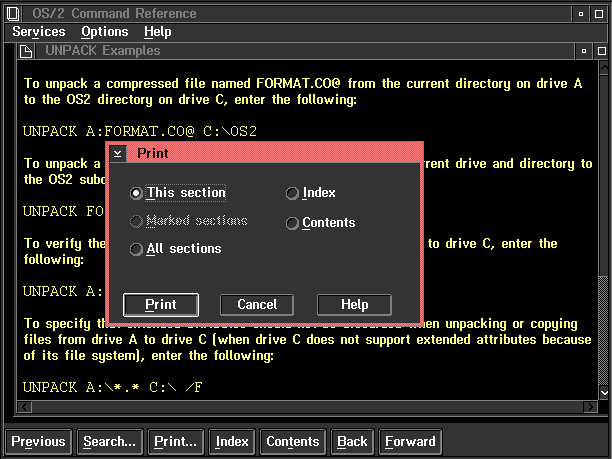Click Contents in the bottom button bar
This screenshot has height=459, width=612.
[293, 442]
